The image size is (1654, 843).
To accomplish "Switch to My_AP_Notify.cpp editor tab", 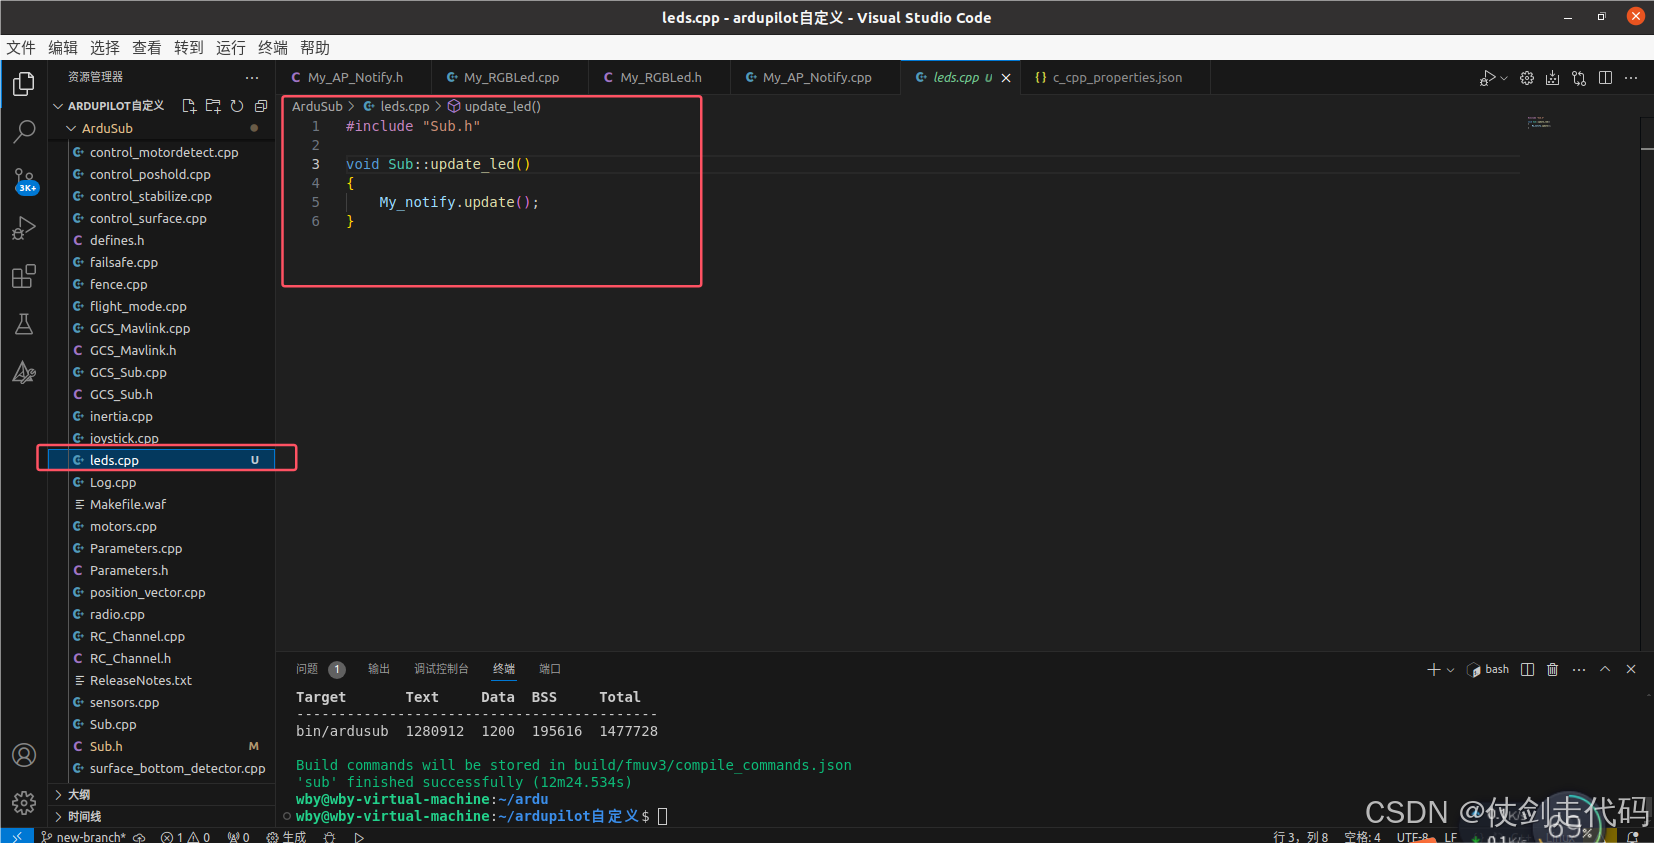I will (816, 78).
